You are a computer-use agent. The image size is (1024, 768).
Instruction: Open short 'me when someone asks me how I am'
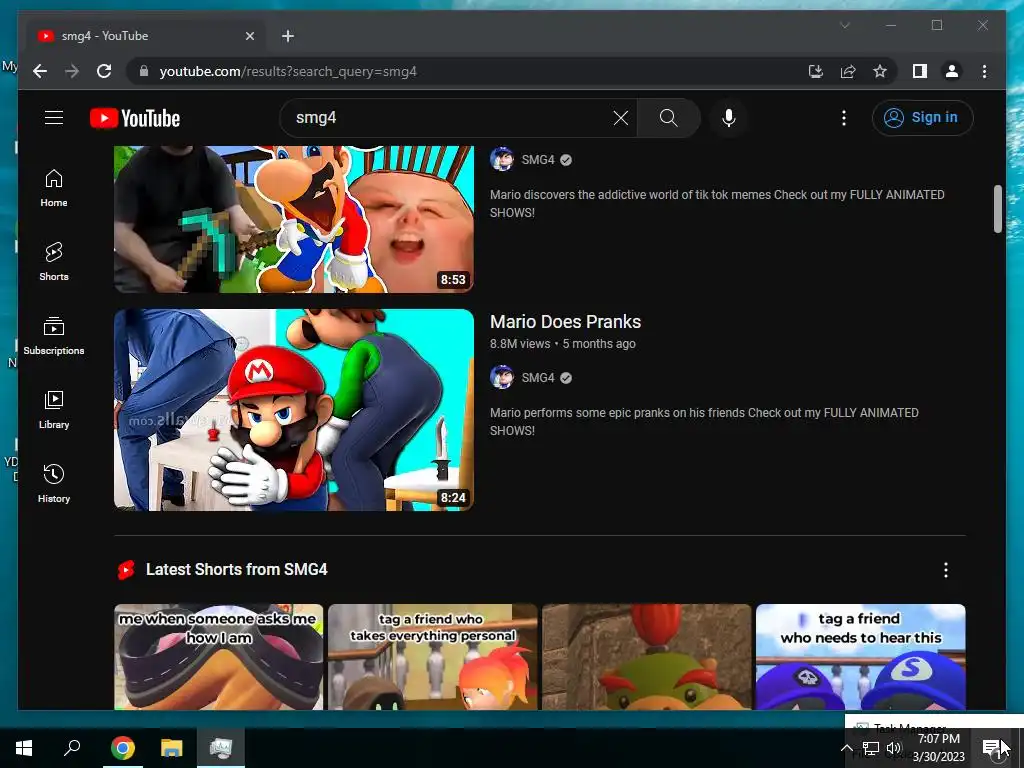218,657
